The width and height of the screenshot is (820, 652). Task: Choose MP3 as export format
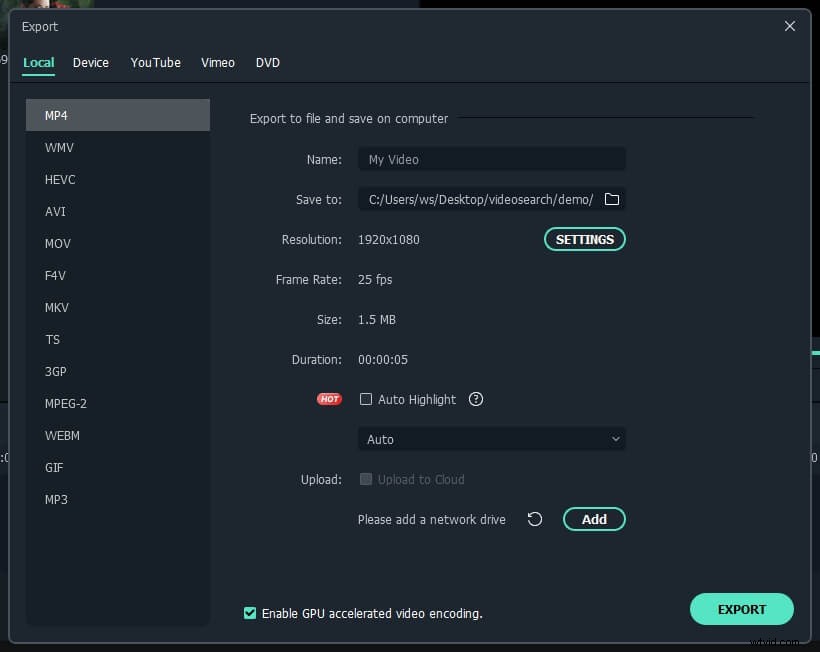56,499
